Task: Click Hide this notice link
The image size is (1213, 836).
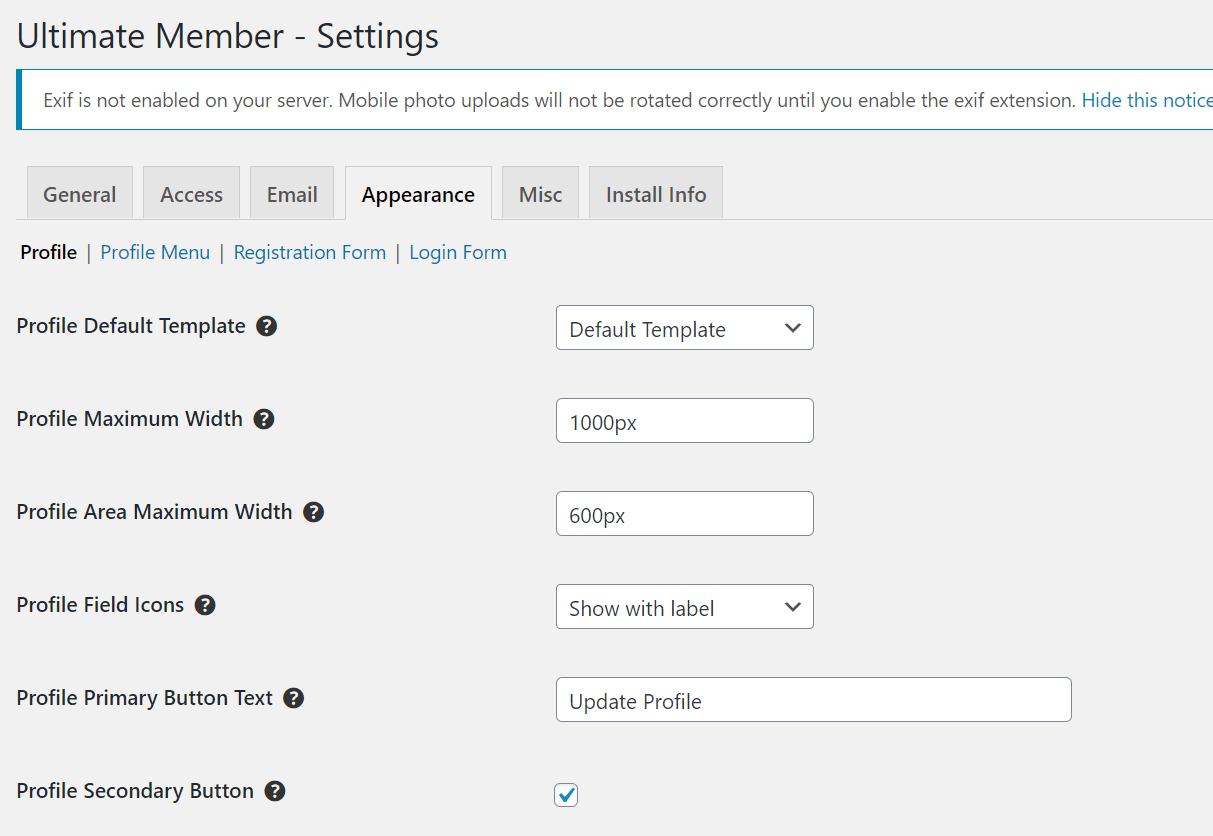Action: tap(1146, 99)
